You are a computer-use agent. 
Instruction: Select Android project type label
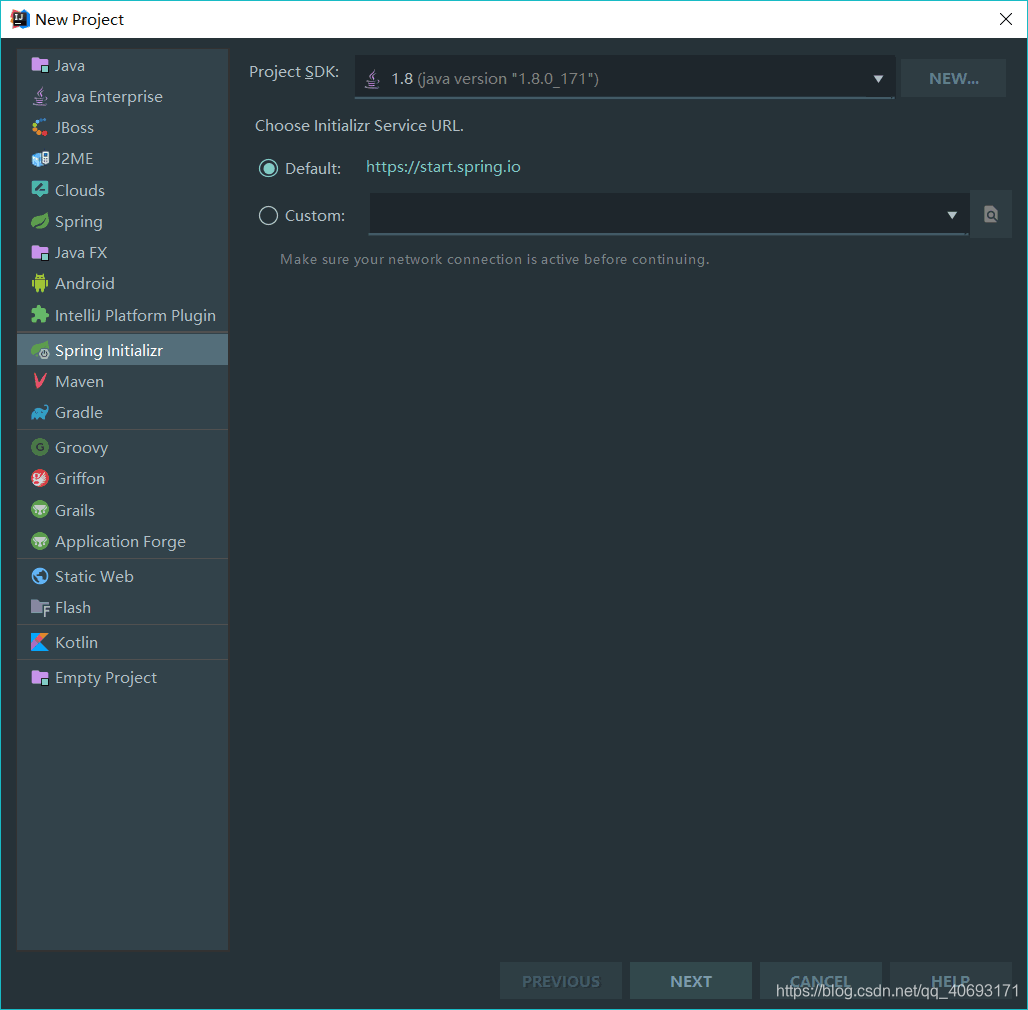pos(85,283)
